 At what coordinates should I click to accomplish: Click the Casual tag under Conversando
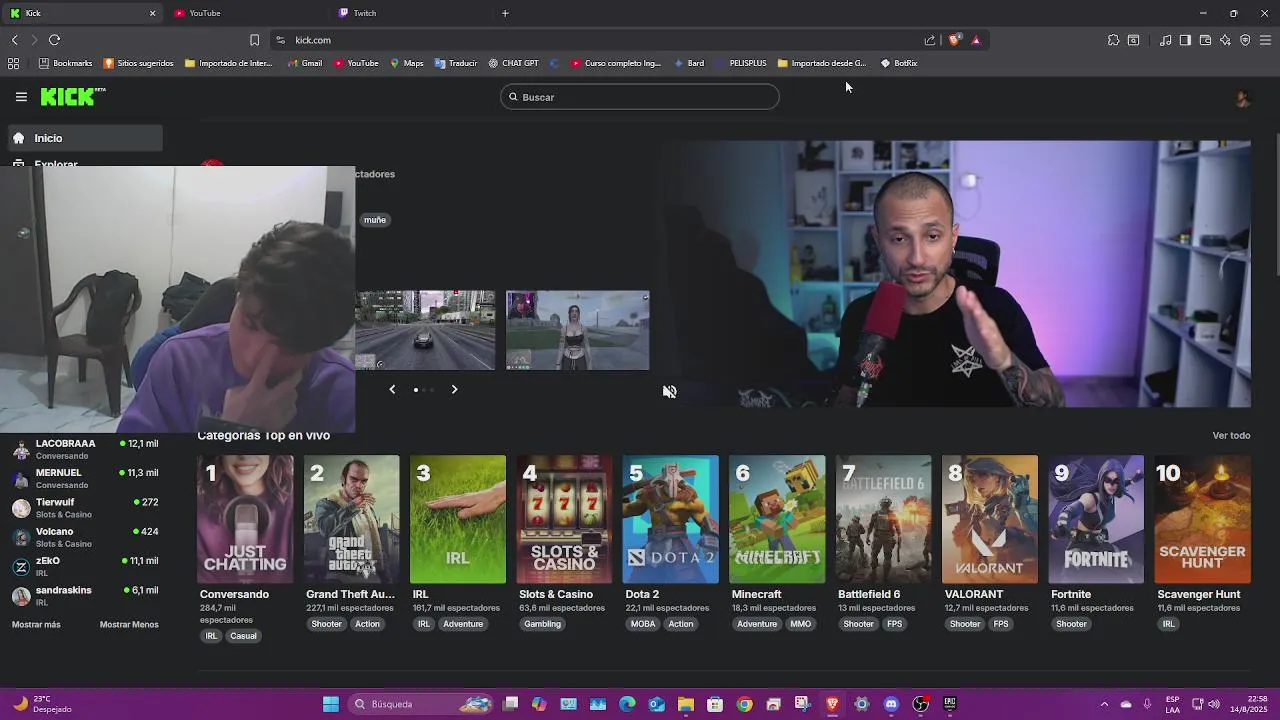pyautogui.click(x=243, y=636)
